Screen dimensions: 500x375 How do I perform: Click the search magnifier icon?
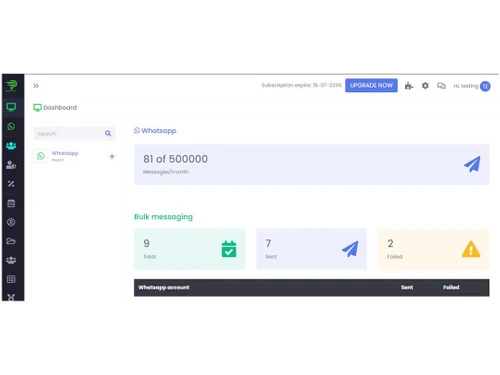[x=108, y=133]
